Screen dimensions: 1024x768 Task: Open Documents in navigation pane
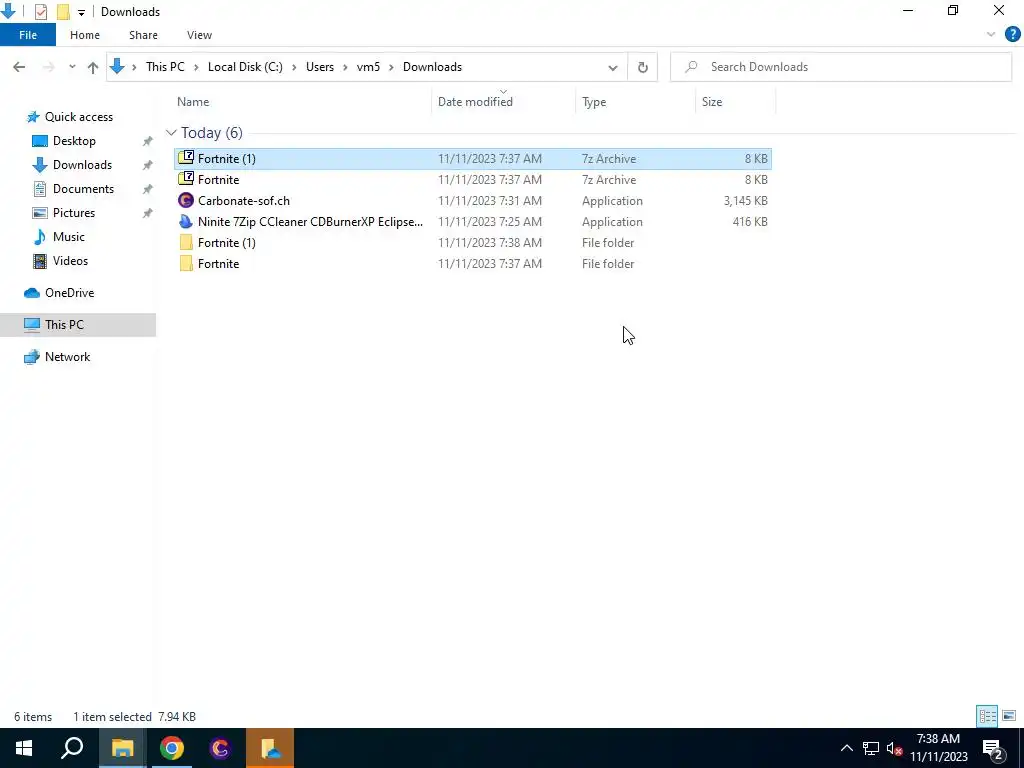83,189
